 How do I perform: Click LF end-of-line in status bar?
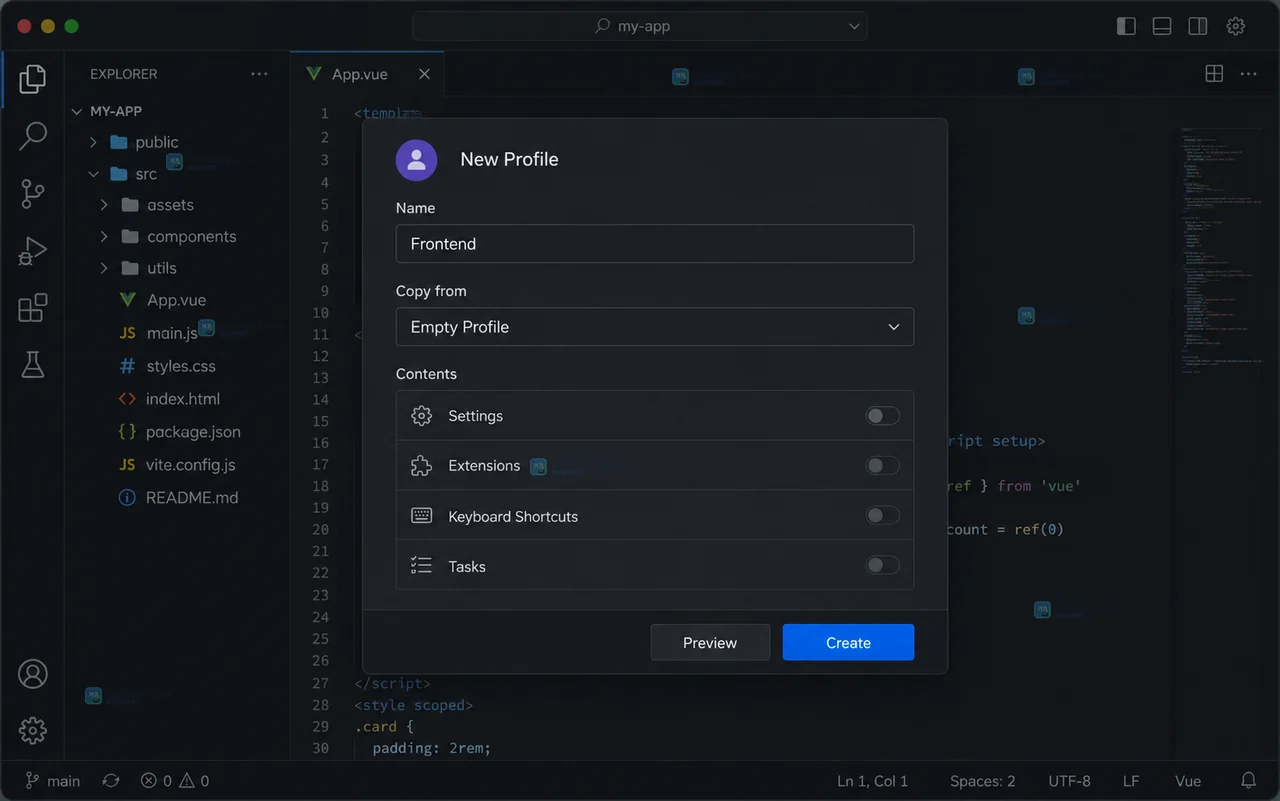1131,781
